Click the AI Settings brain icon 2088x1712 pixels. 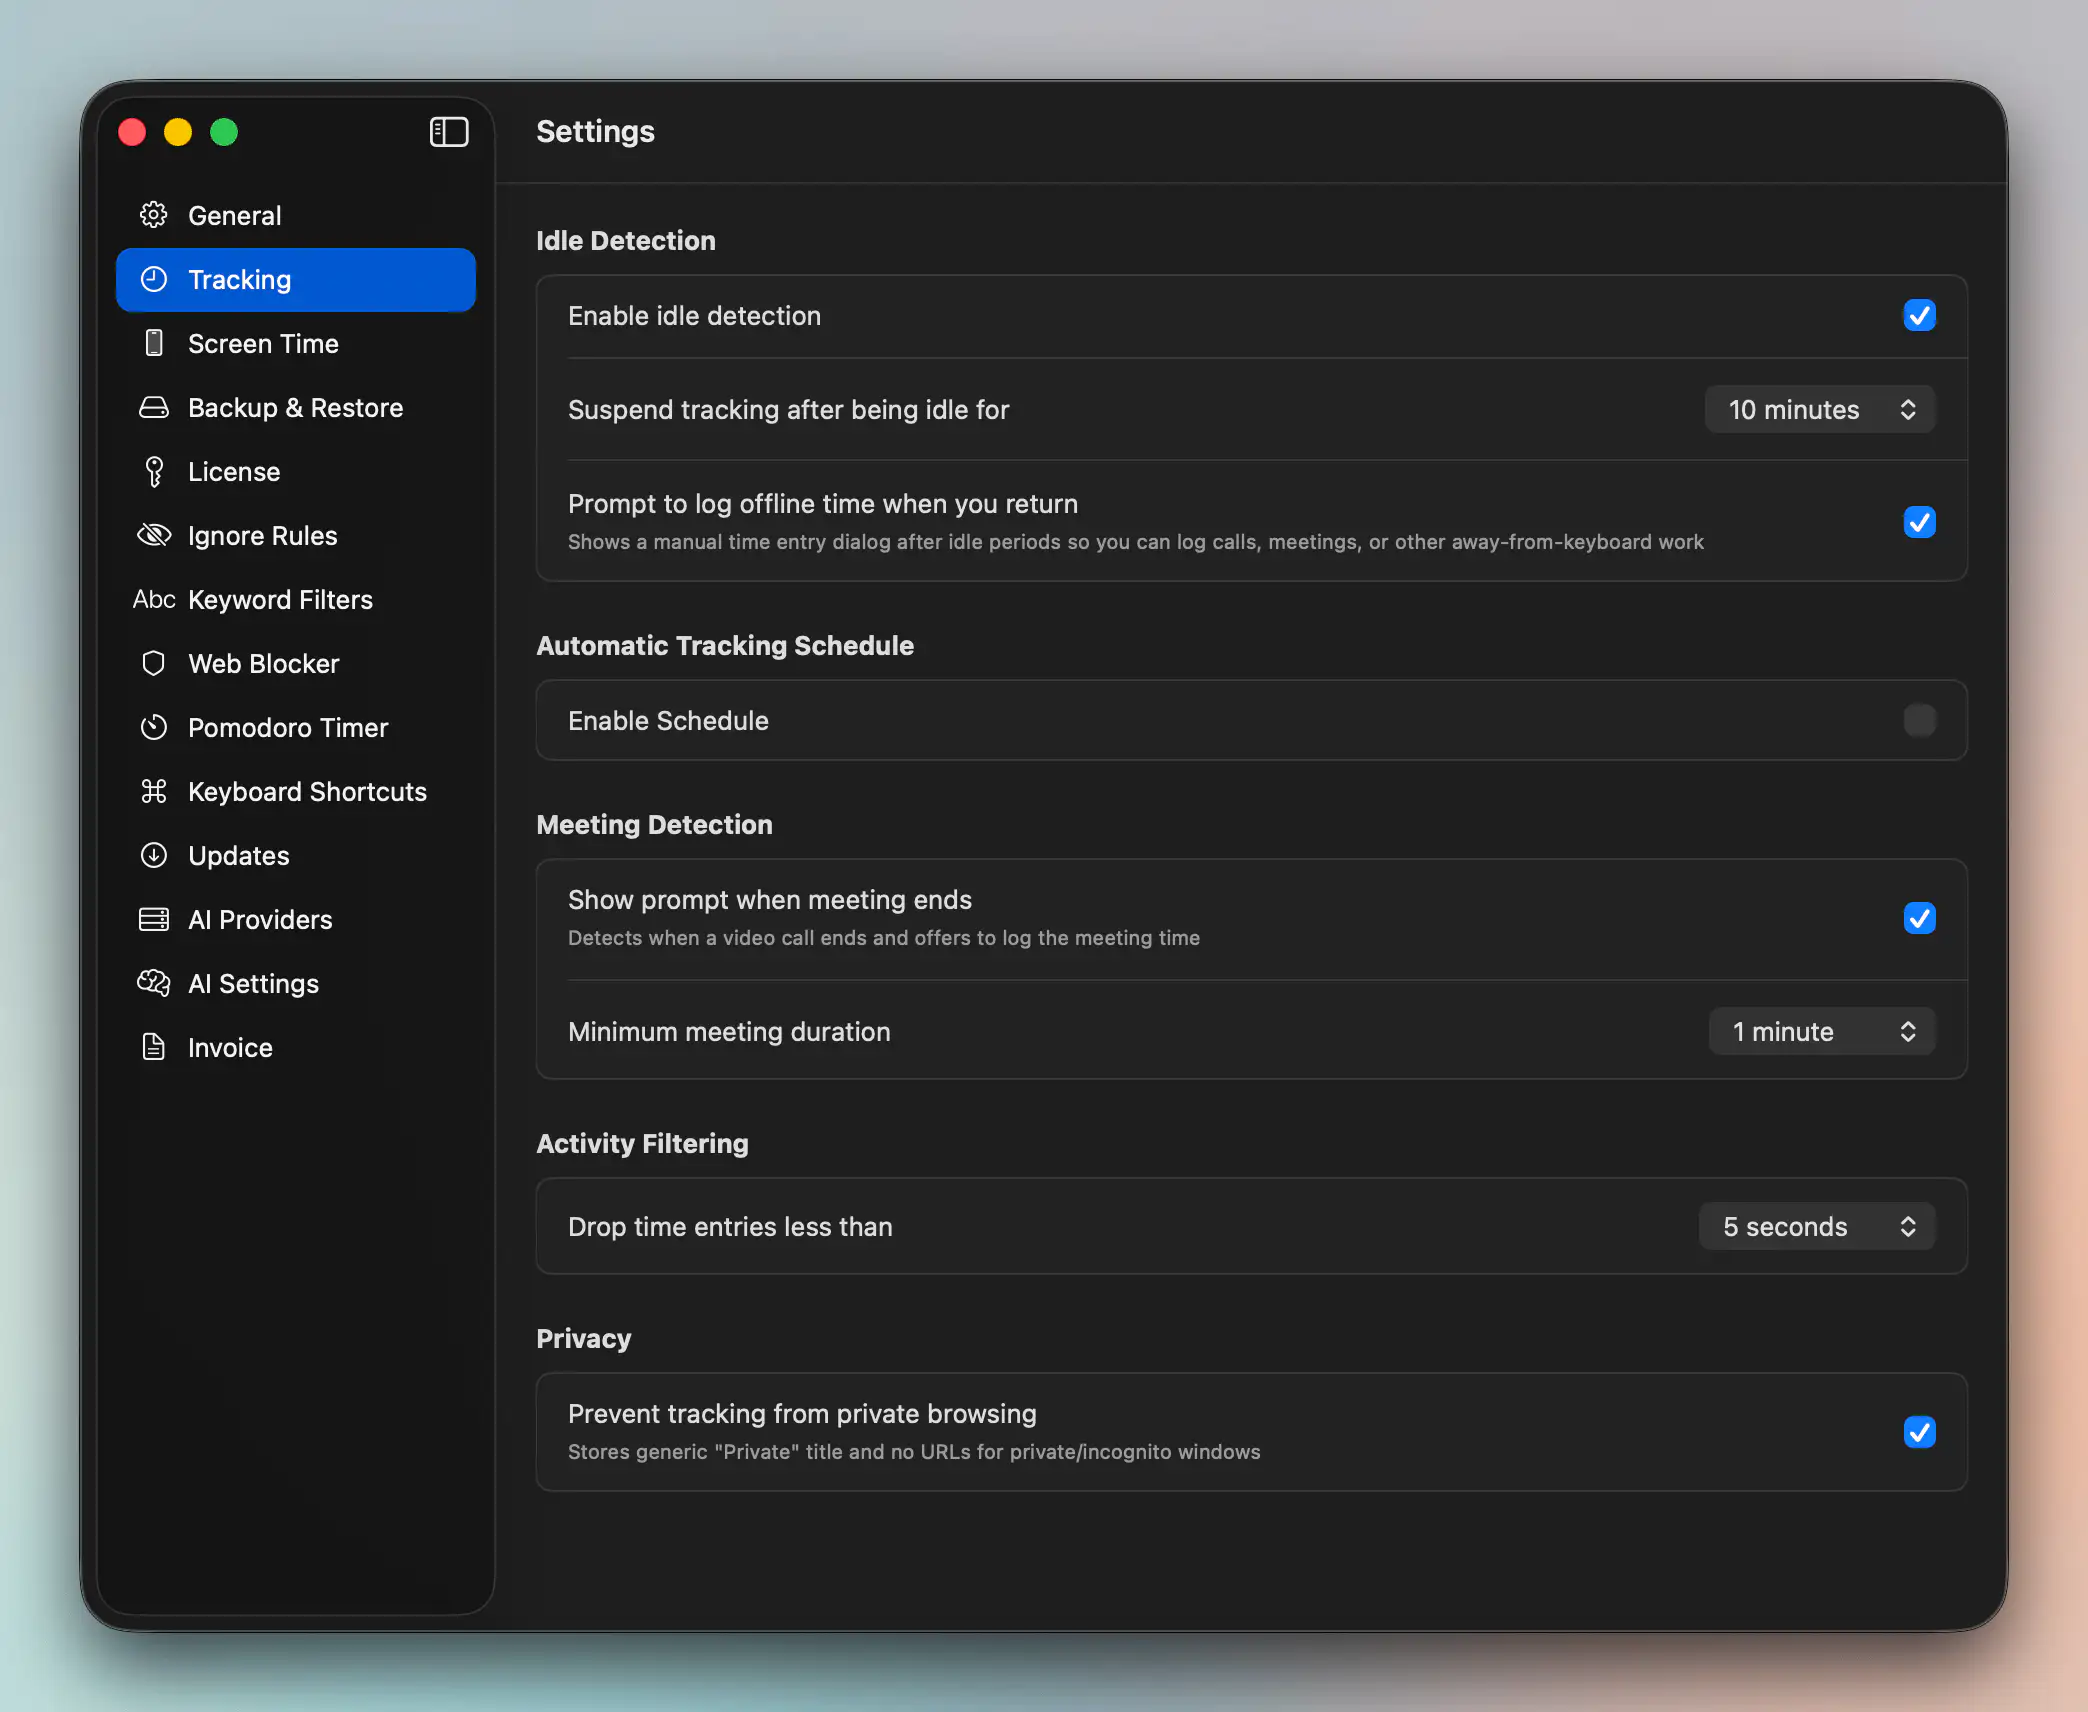(153, 983)
